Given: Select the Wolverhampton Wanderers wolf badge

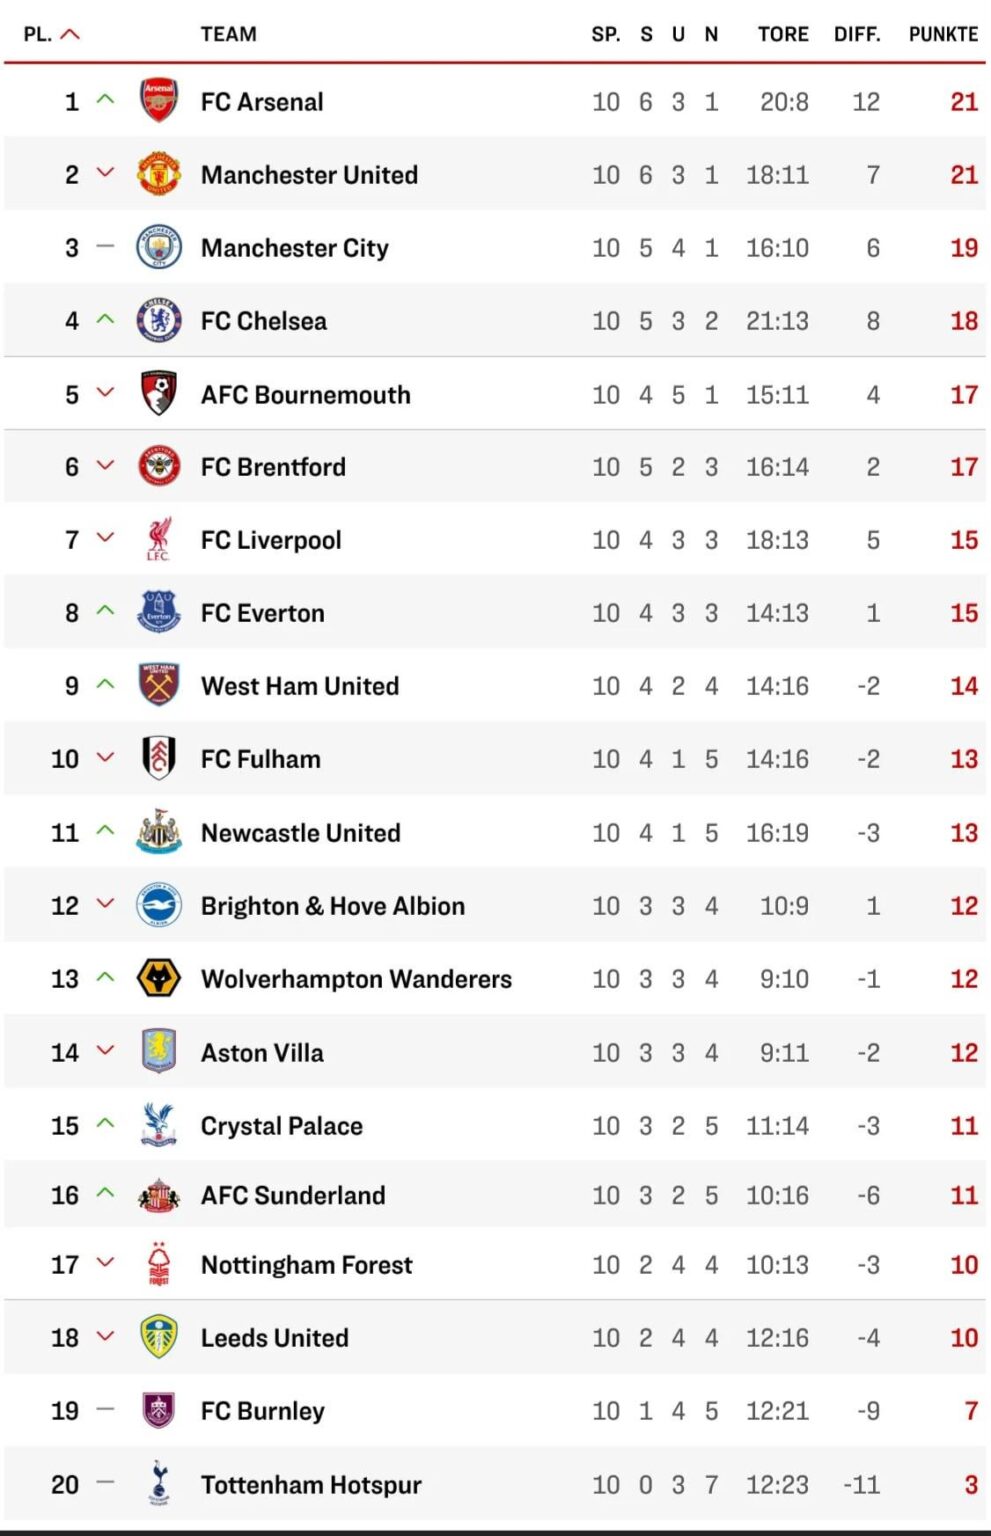Looking at the screenshot, I should point(158,978).
